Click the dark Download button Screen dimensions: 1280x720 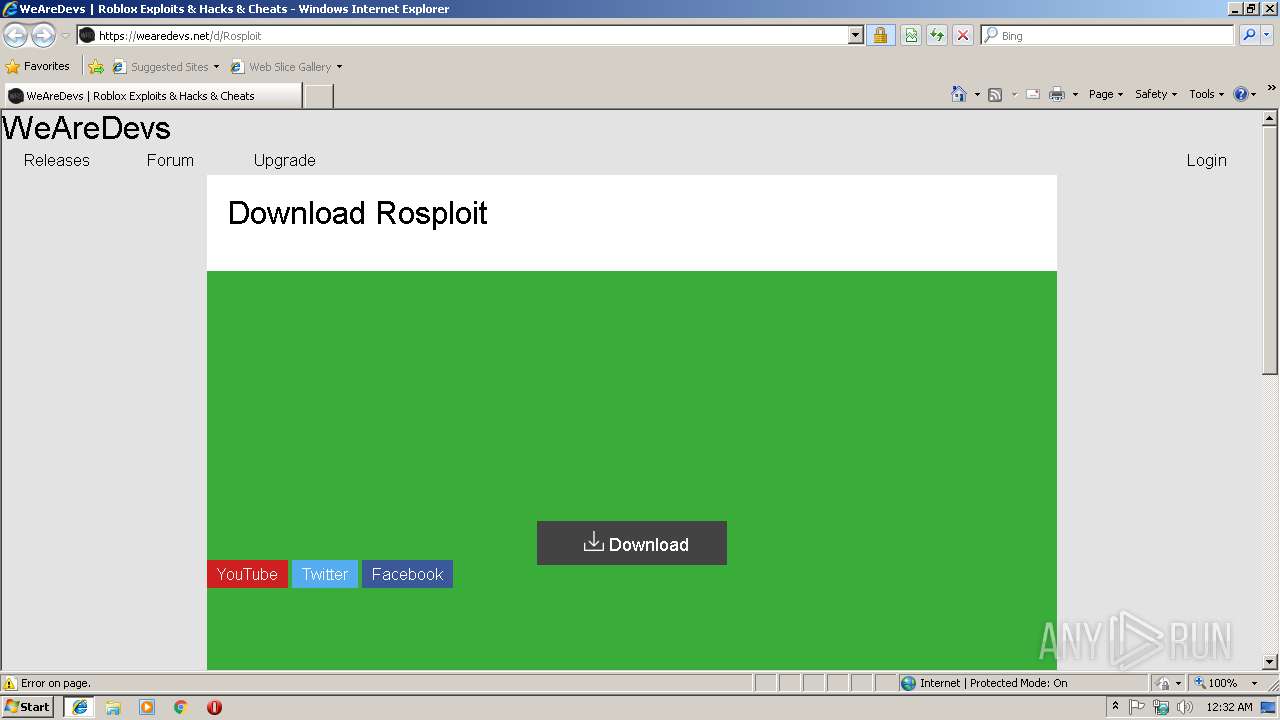click(x=632, y=543)
